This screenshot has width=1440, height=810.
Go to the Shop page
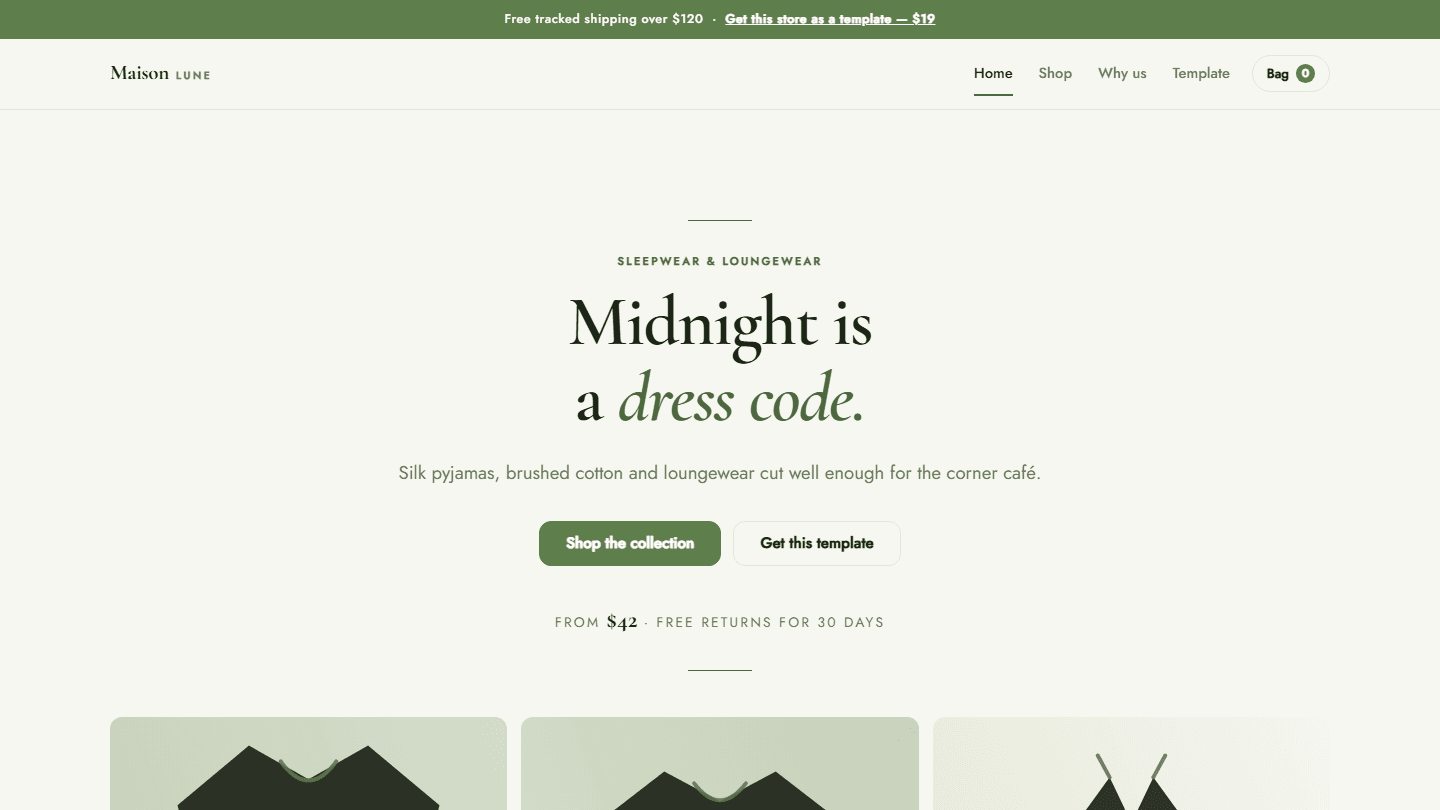[1055, 73]
